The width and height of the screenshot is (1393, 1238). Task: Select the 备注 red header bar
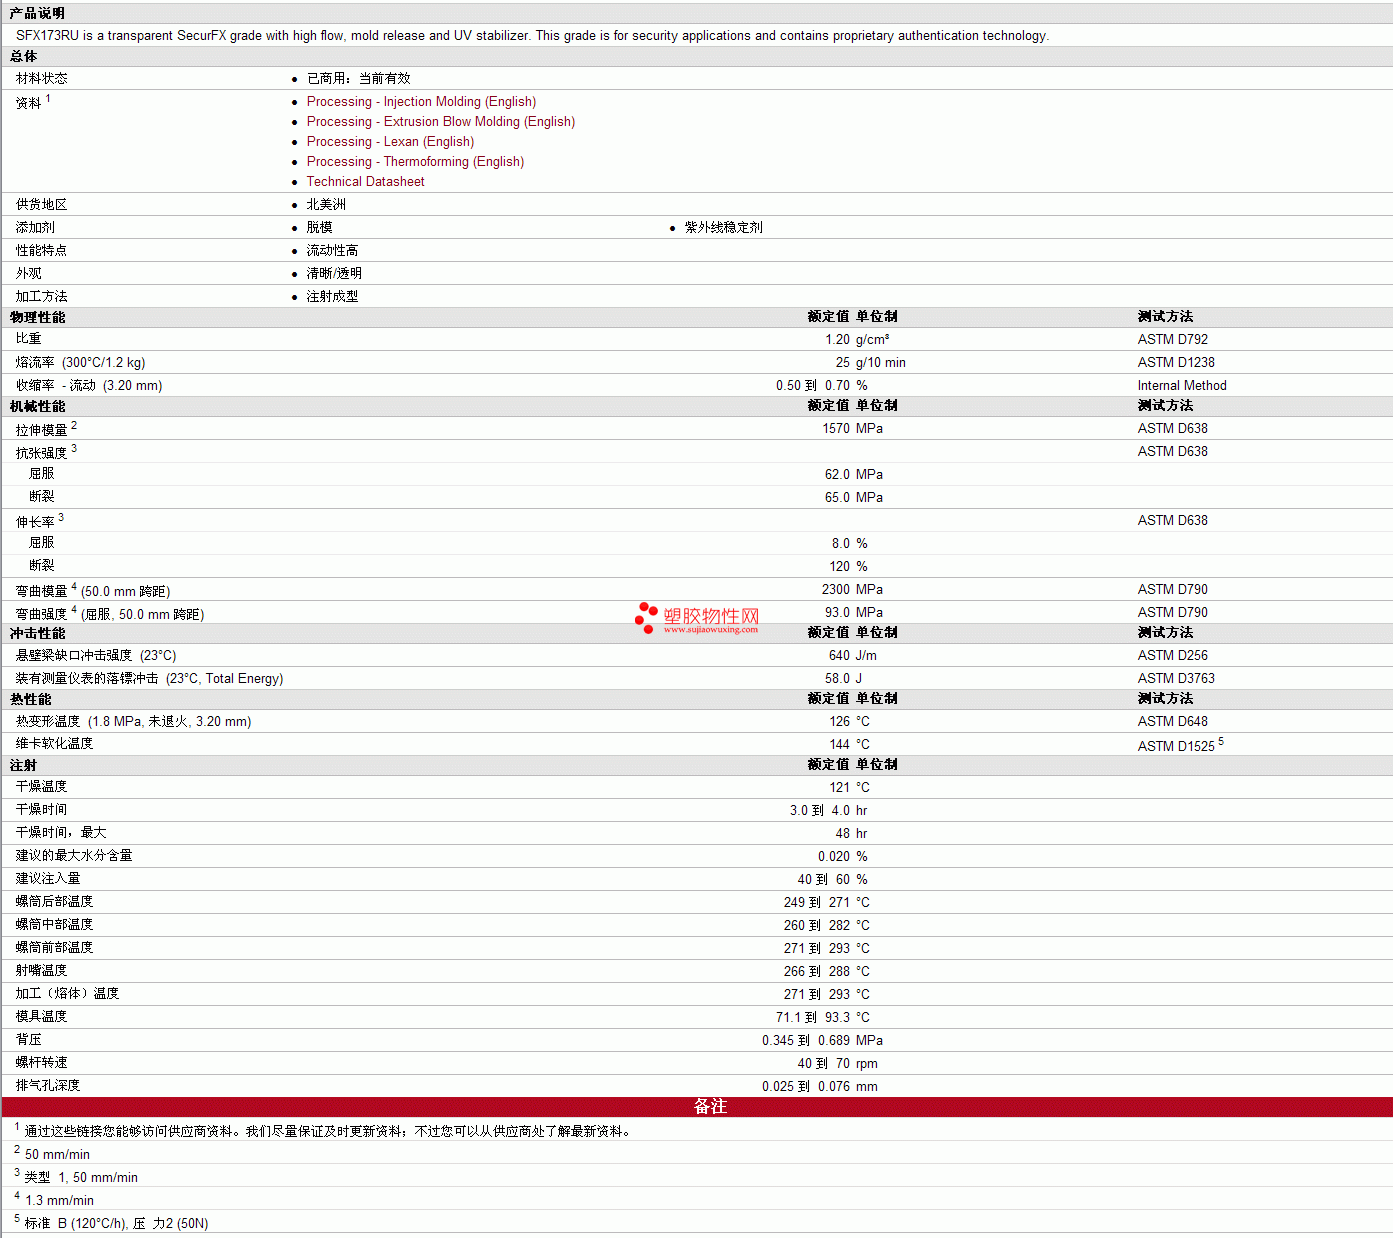697,1107
